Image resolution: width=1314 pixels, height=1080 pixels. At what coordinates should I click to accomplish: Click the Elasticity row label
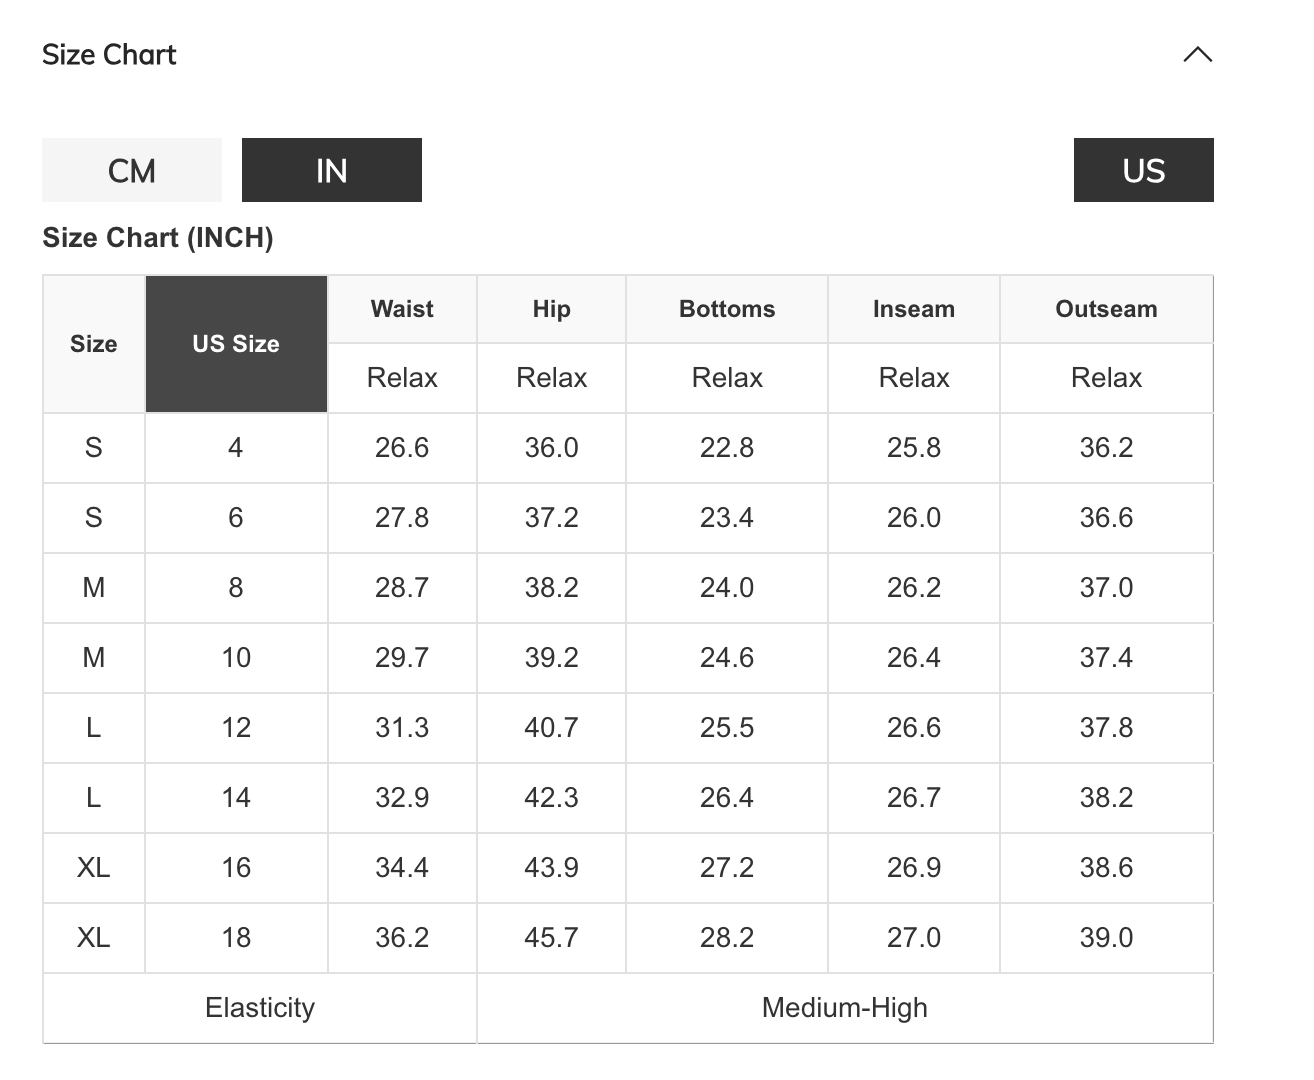[260, 1008]
